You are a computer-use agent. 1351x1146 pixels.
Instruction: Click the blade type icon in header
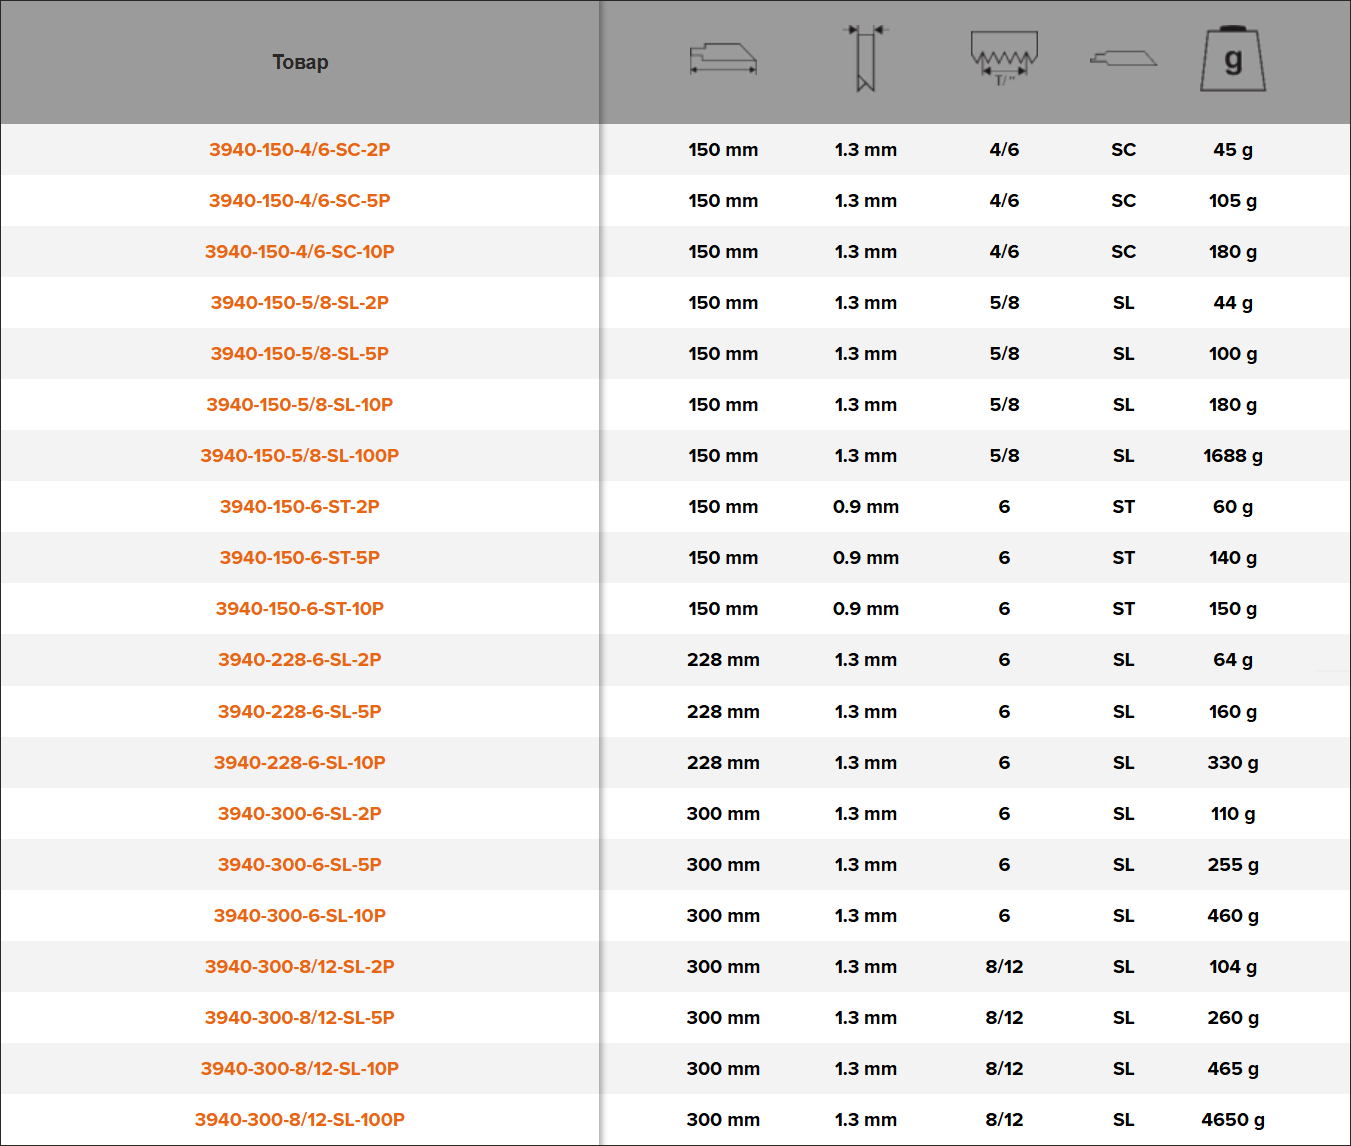(1123, 59)
